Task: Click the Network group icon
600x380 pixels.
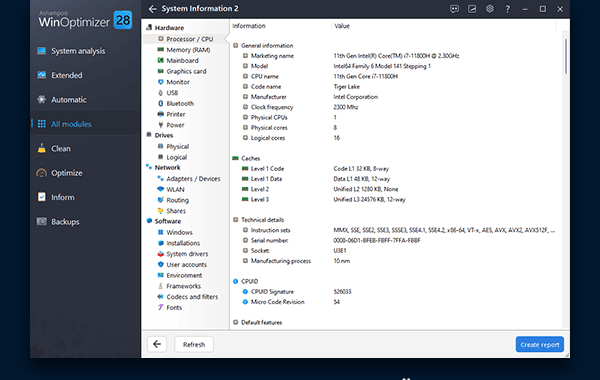Action: click(149, 167)
